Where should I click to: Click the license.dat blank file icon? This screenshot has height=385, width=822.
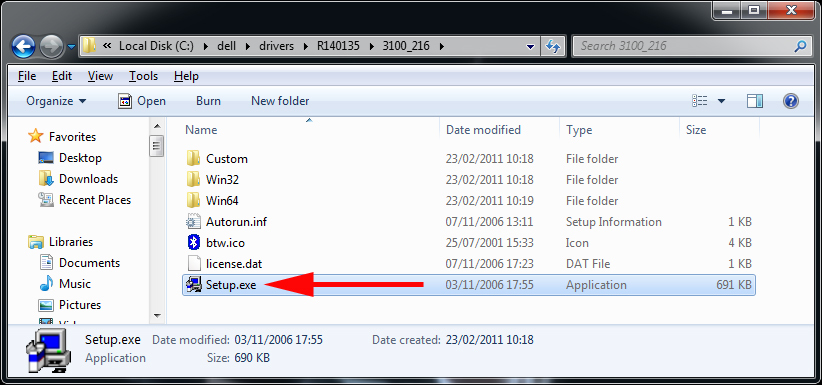point(193,263)
